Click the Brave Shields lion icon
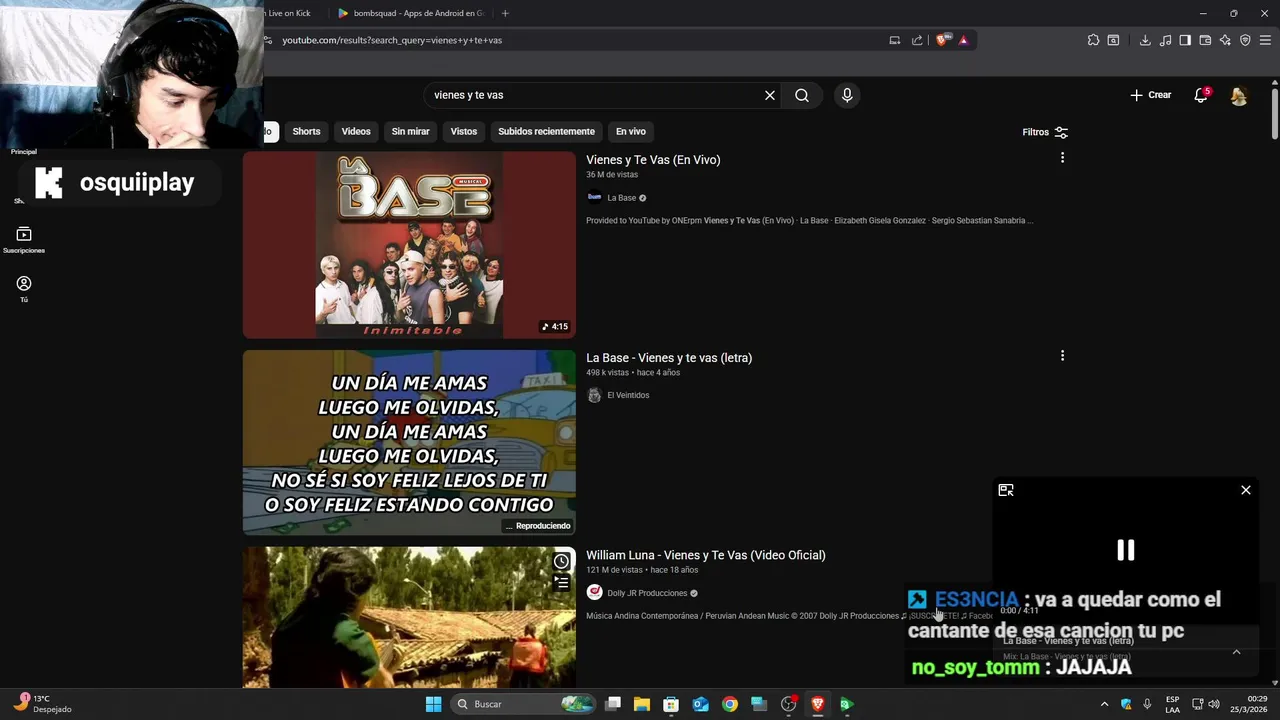The image size is (1280, 720). tap(944, 40)
